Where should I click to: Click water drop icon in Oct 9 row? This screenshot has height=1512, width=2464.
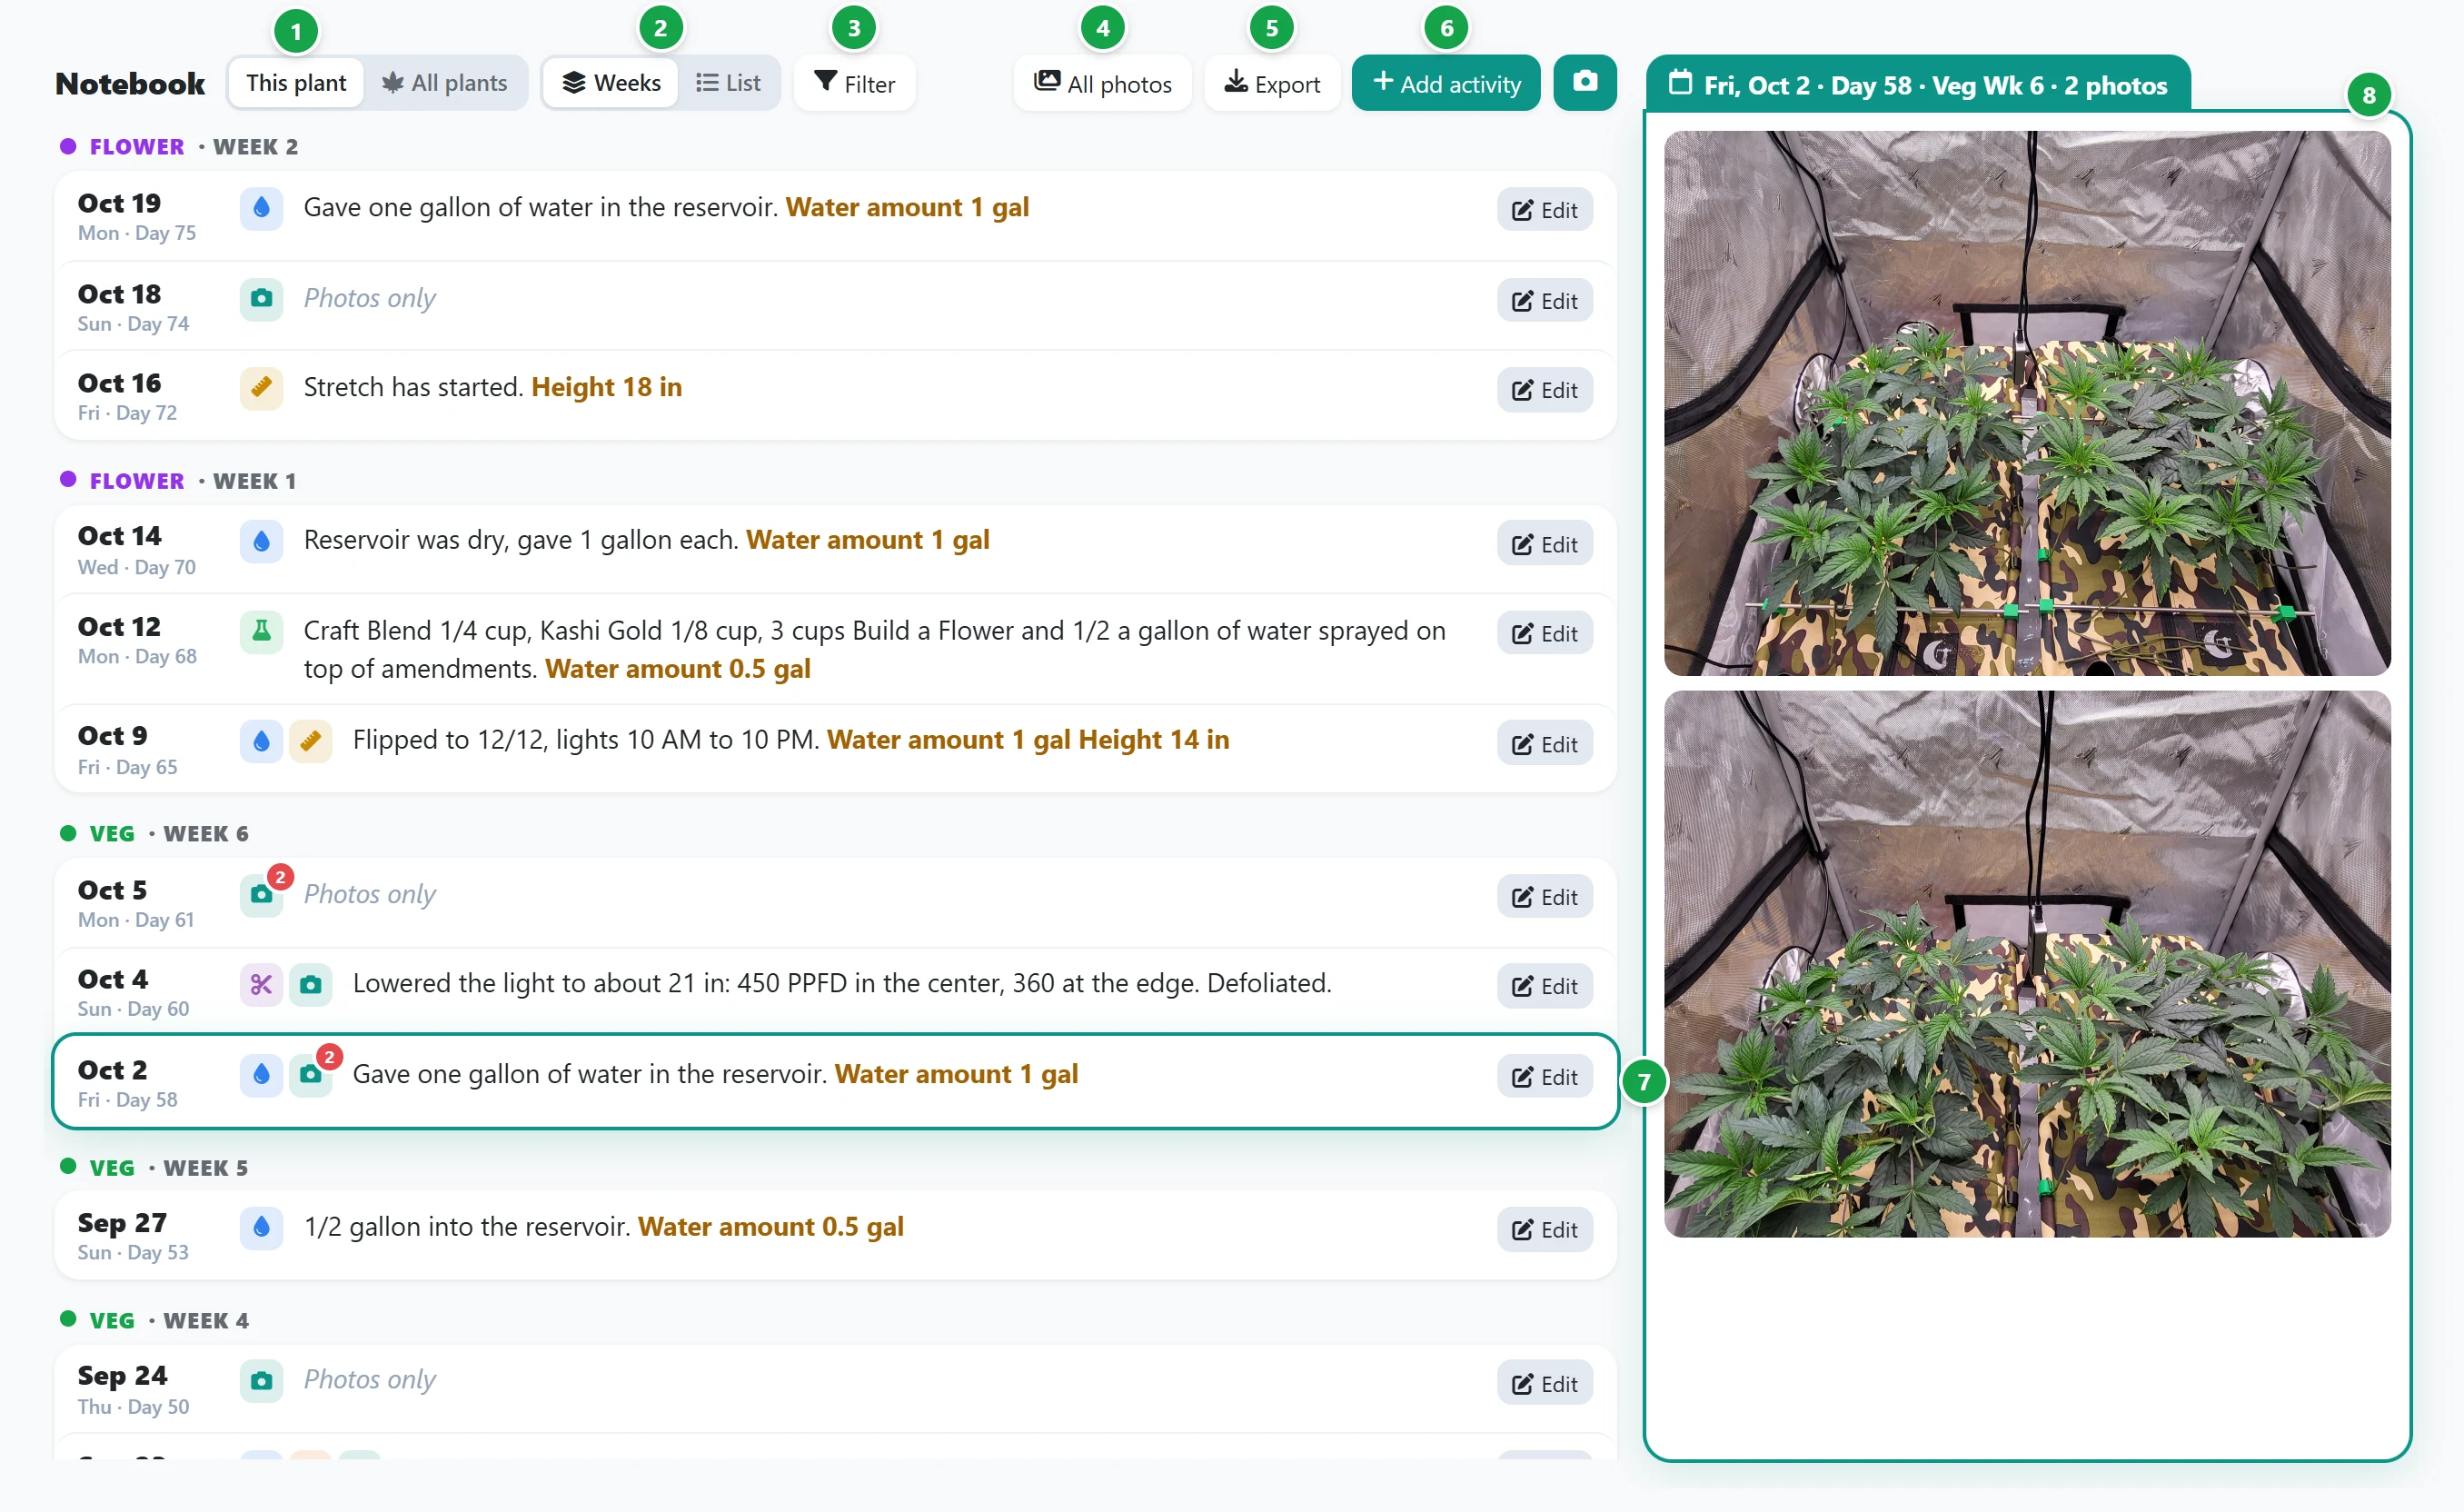tap(261, 741)
